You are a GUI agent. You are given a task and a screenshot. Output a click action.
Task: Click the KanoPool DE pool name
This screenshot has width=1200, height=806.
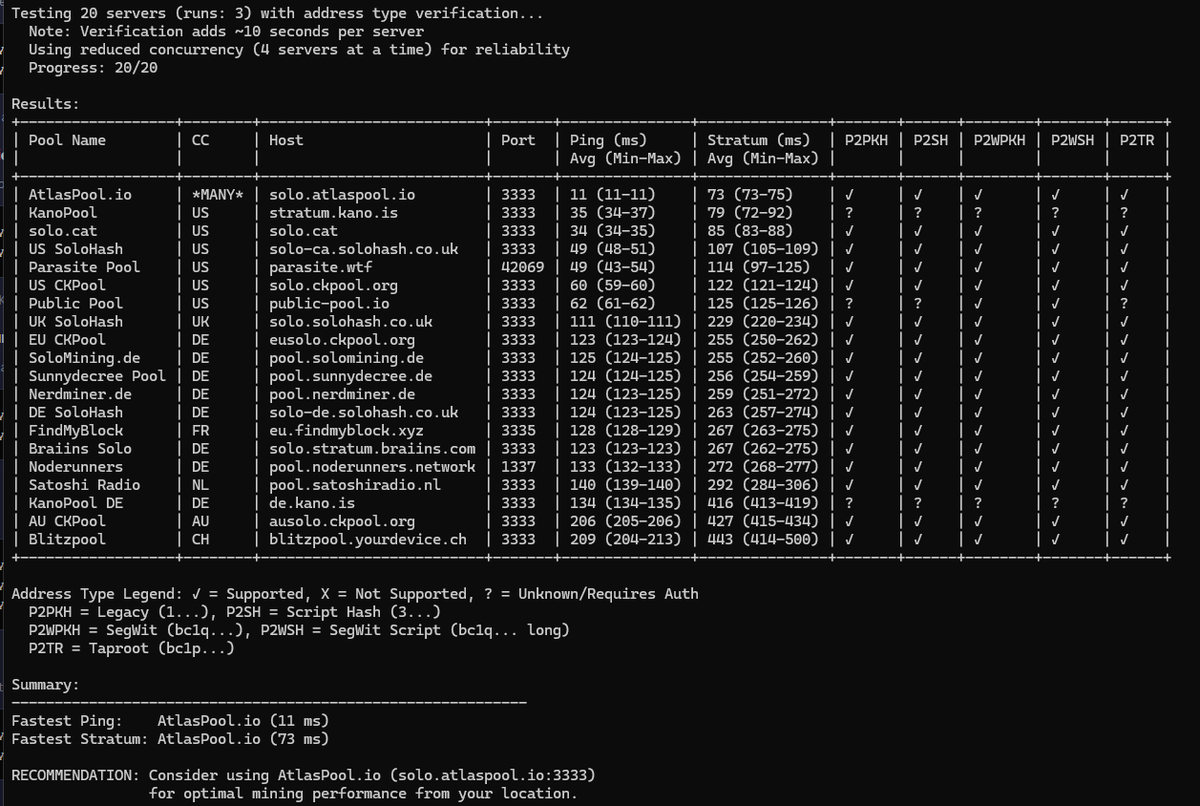tap(76, 503)
